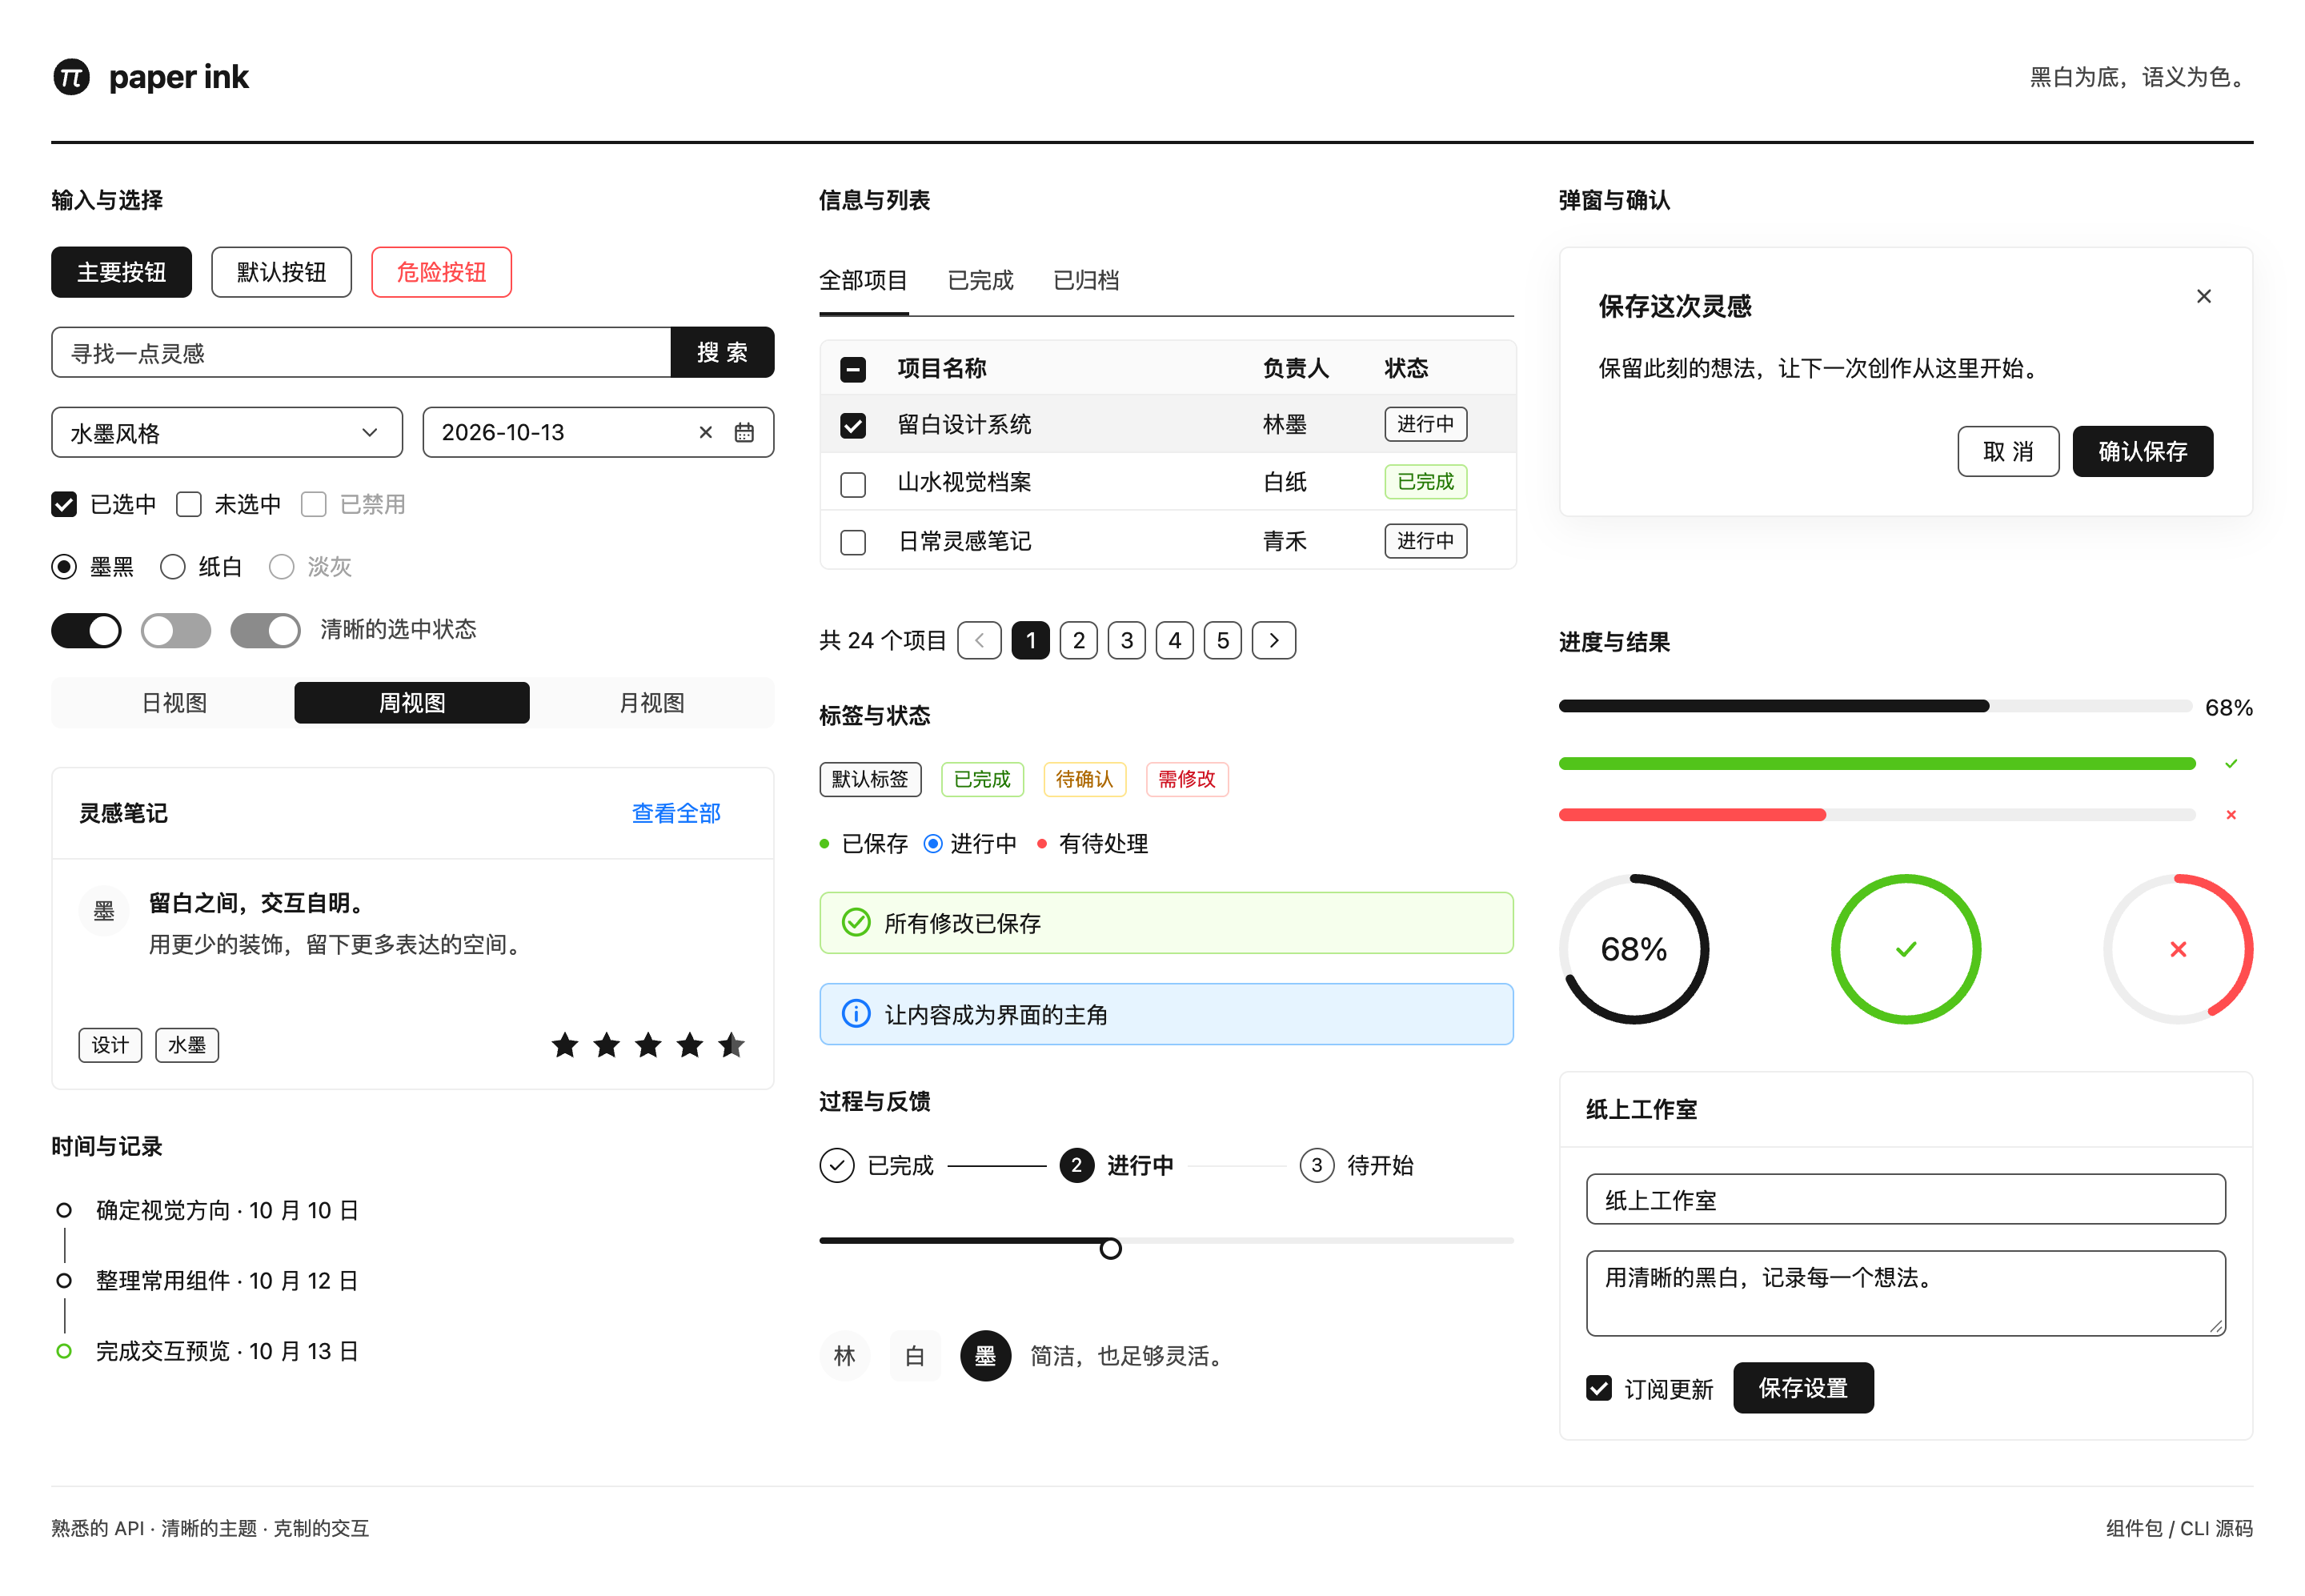The image size is (2305, 1596).
Task: Click the fifth rating star
Action: (731, 1046)
